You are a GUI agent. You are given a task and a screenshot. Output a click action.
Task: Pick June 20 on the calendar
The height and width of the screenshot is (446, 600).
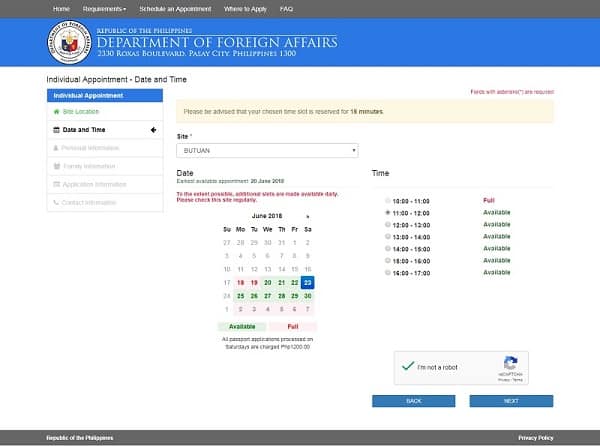[x=267, y=283]
